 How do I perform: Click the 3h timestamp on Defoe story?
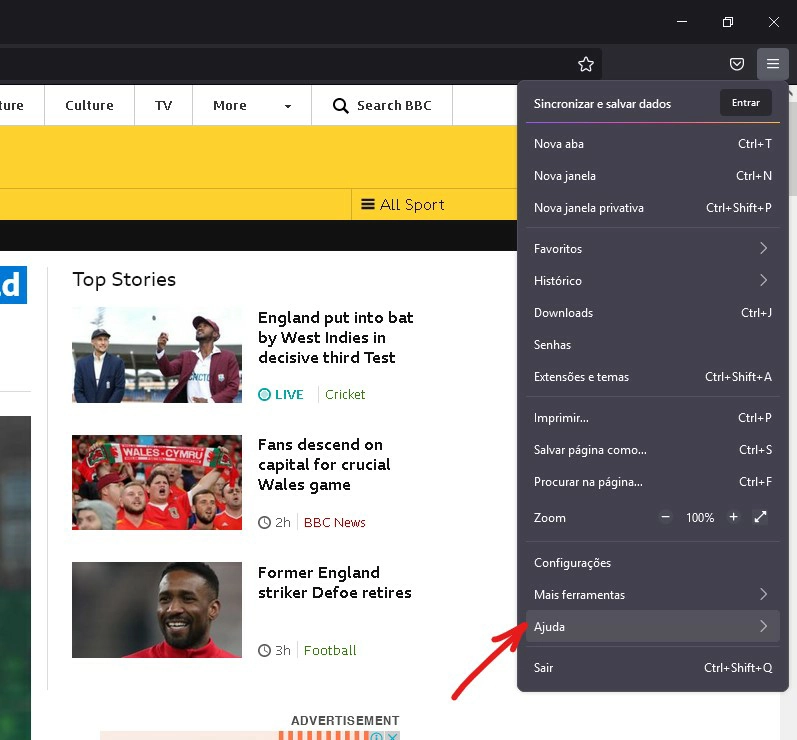pyautogui.click(x=274, y=651)
